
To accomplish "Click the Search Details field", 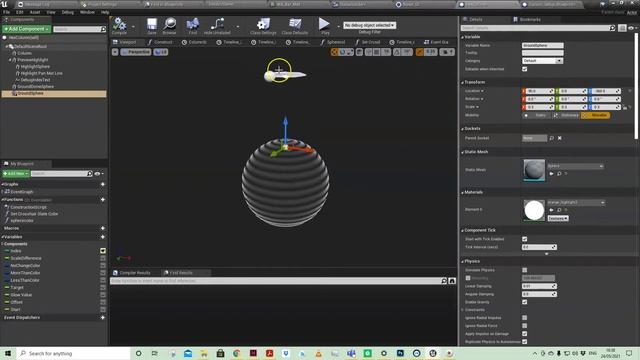I will coord(538,28).
